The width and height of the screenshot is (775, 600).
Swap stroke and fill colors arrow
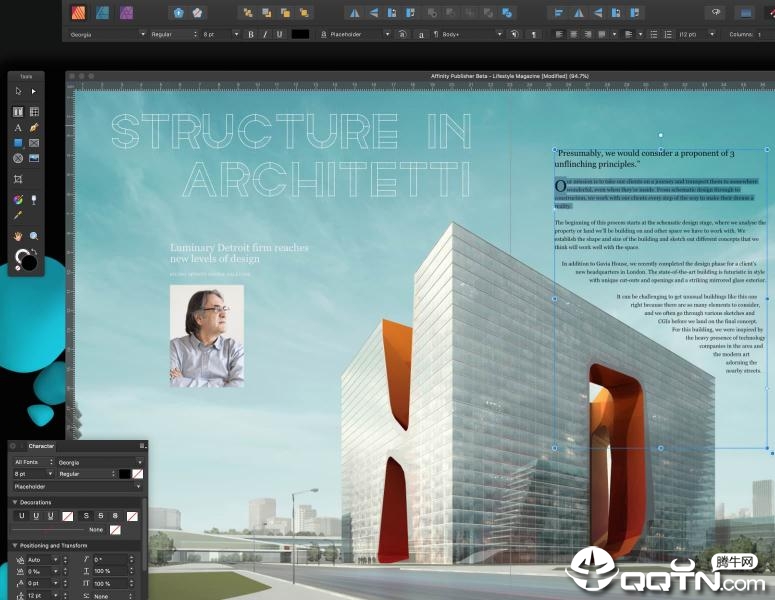click(x=34, y=252)
